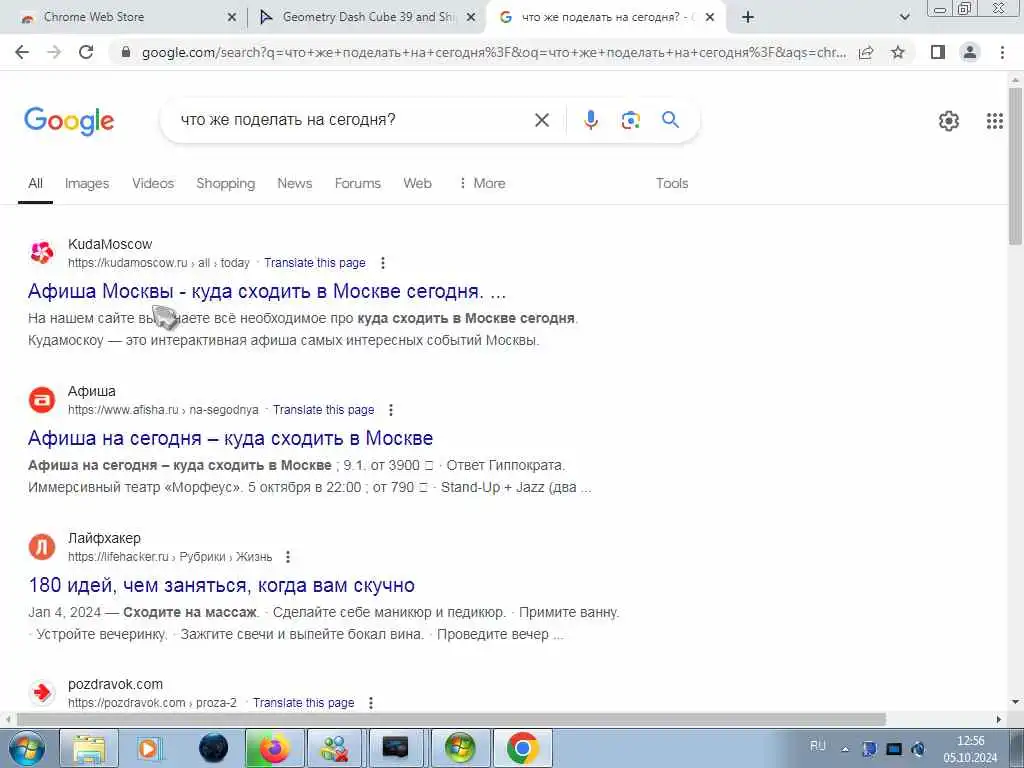Search by image using Google Lens

(630, 120)
